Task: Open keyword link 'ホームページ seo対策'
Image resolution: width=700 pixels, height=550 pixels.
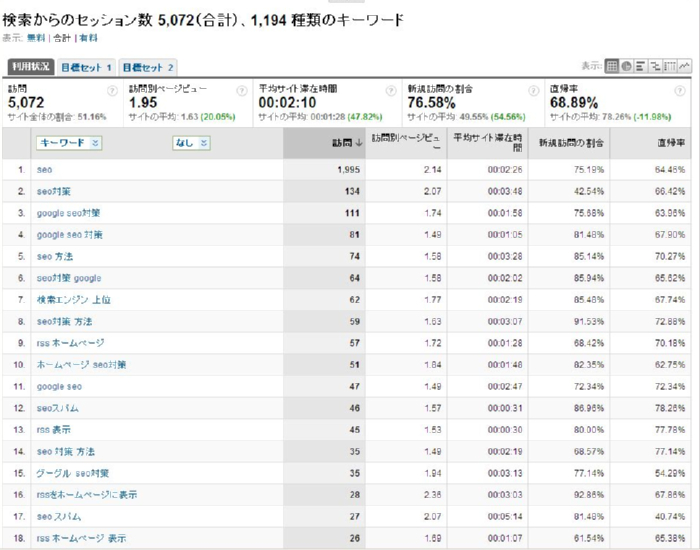Action: pyautogui.click(x=81, y=365)
